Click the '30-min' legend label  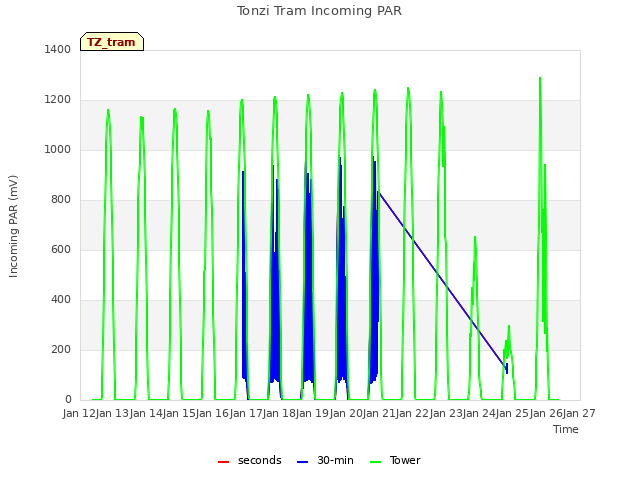tap(335, 460)
